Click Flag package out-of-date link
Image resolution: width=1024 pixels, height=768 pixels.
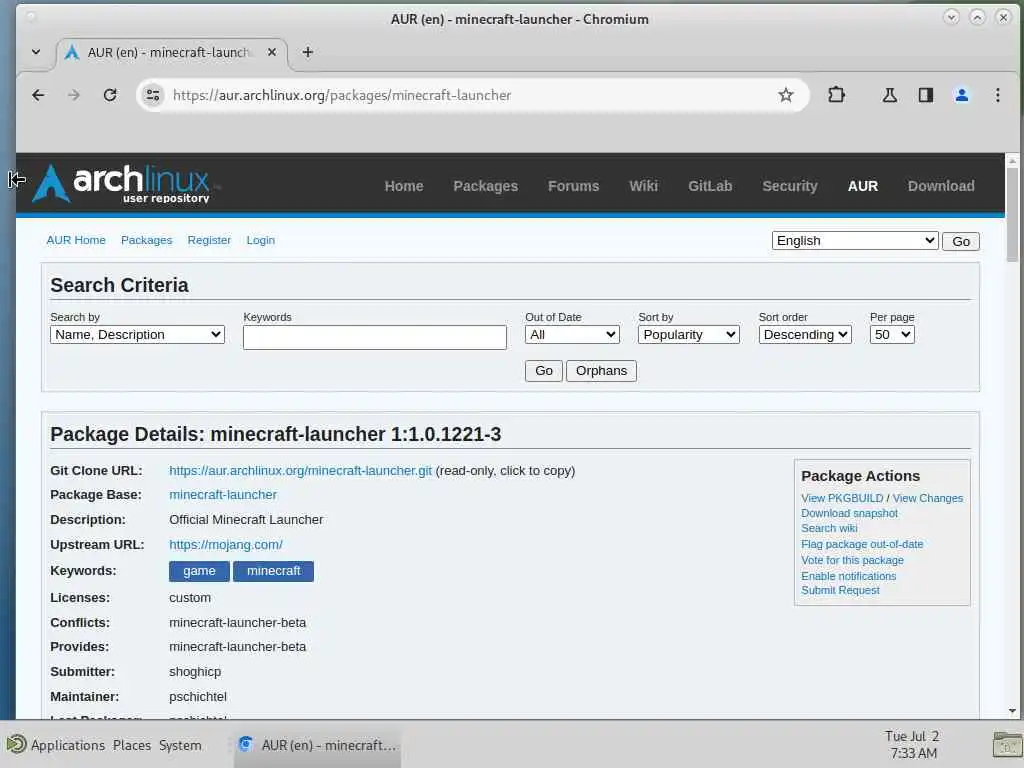pyautogui.click(x=862, y=544)
